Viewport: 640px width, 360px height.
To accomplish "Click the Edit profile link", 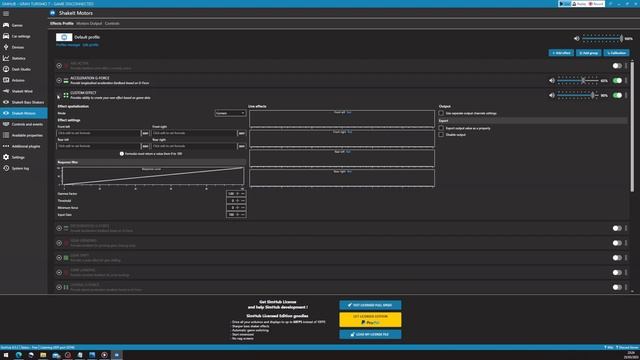I will (91, 45).
